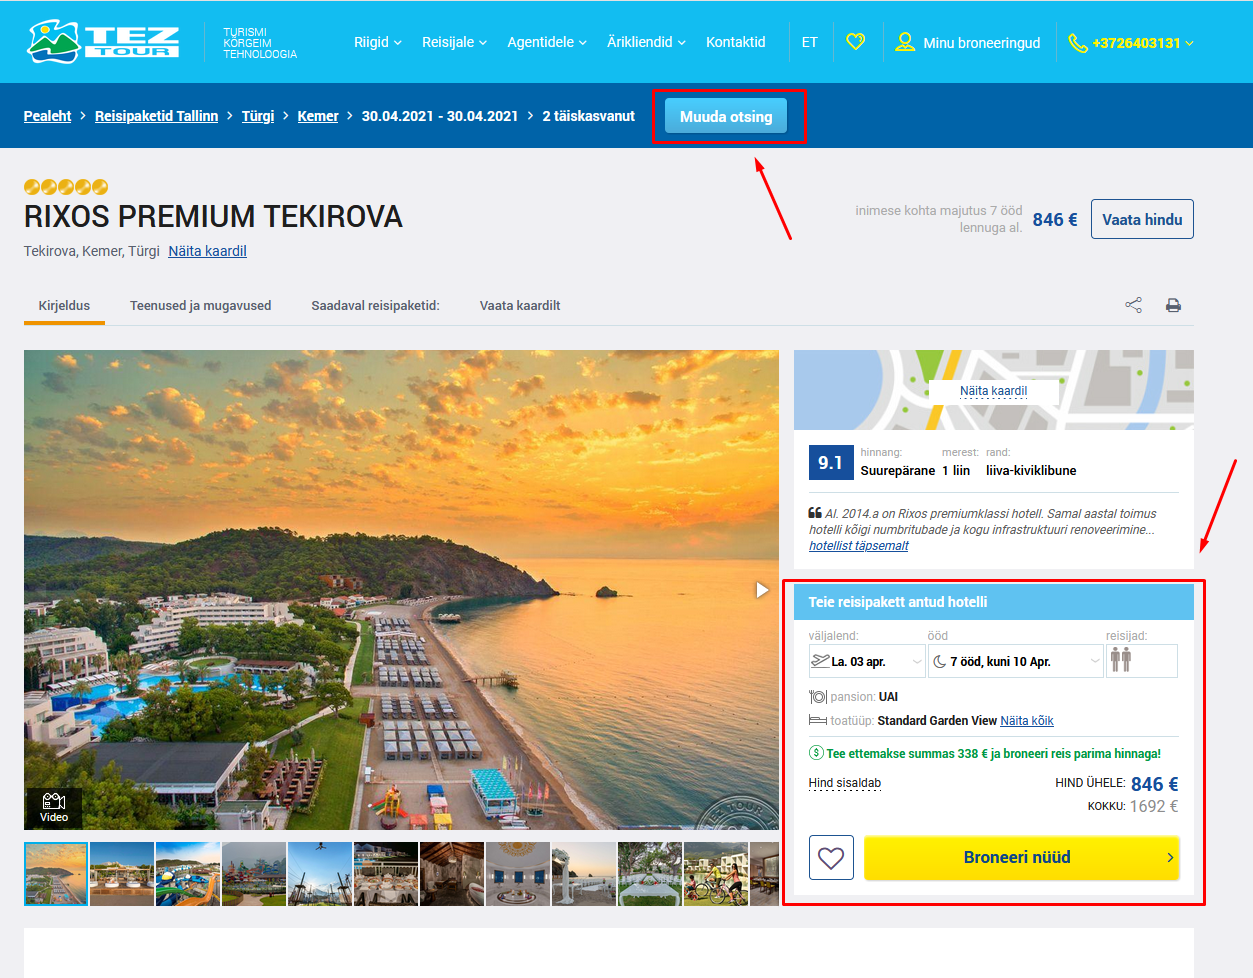
Task: Click the travelers people icon field
Action: tap(1142, 661)
